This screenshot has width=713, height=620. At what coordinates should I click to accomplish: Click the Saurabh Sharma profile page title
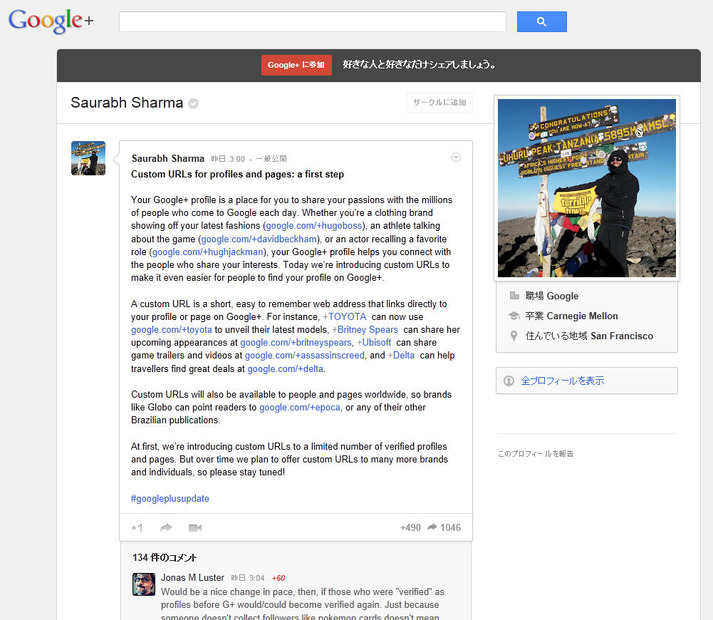pos(127,103)
